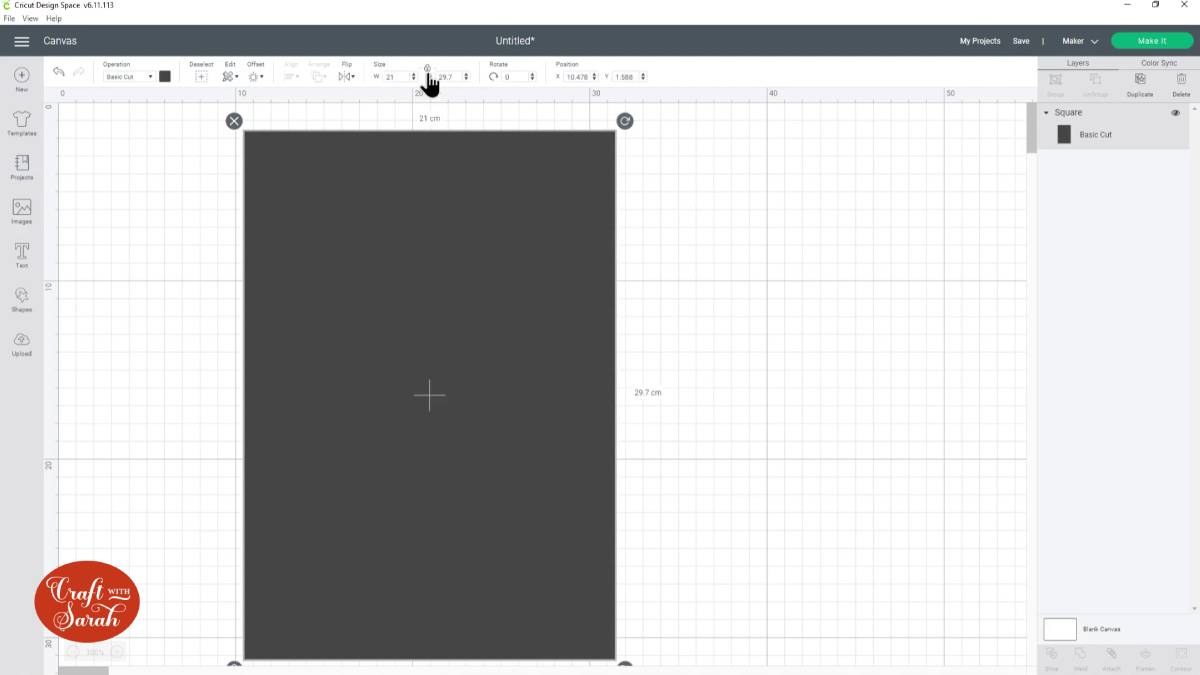Screen dimensions: 1200x675
Task: Open the Operation dropdown showing Basic Cut
Action: 129,77
